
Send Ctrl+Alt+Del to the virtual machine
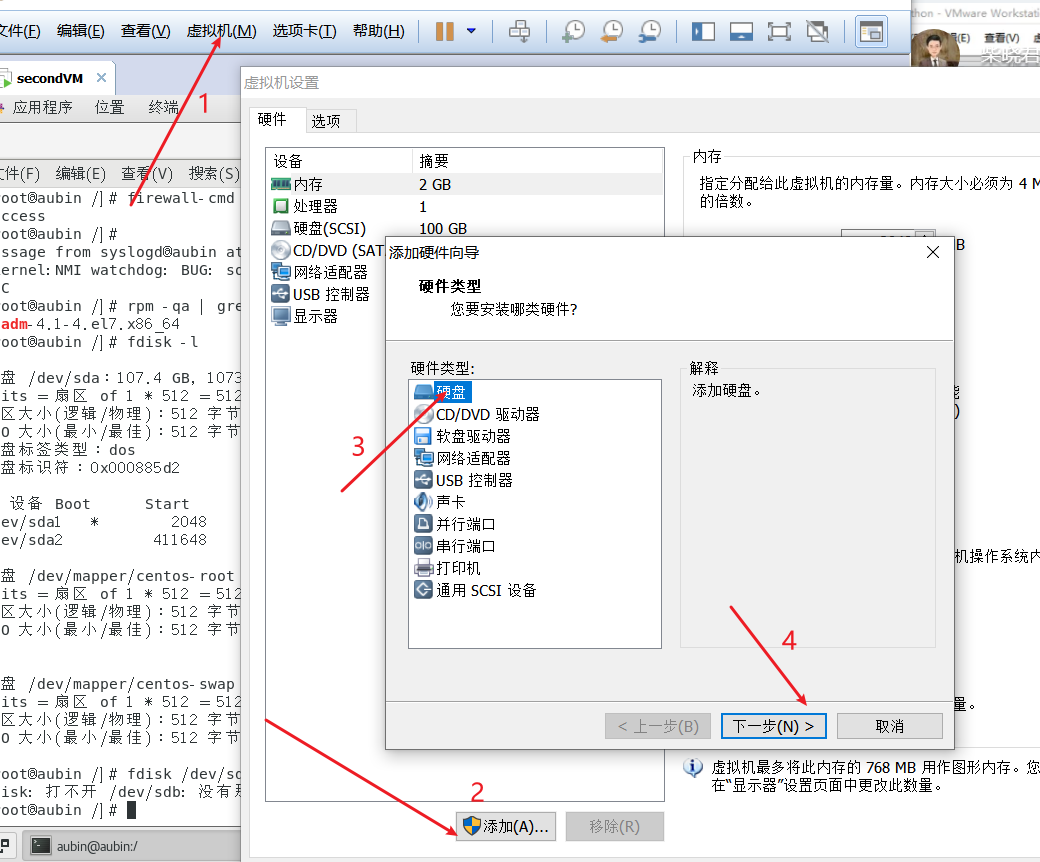pos(520,31)
